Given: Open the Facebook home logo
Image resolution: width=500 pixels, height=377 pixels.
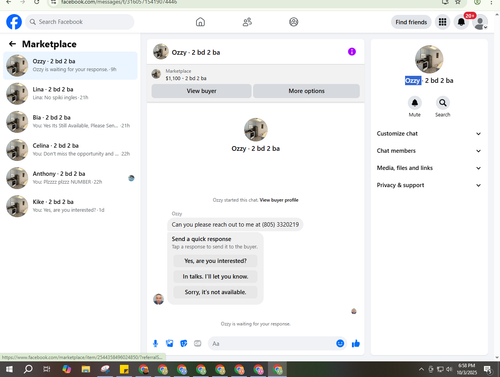Looking at the screenshot, I should click(14, 22).
